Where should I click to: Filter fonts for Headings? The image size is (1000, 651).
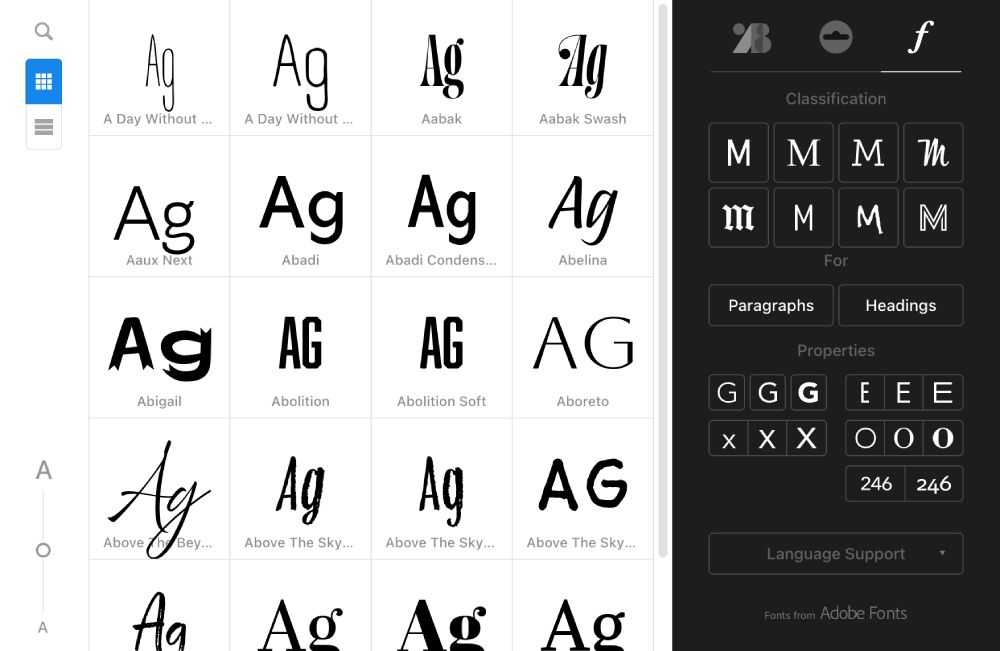[901, 305]
